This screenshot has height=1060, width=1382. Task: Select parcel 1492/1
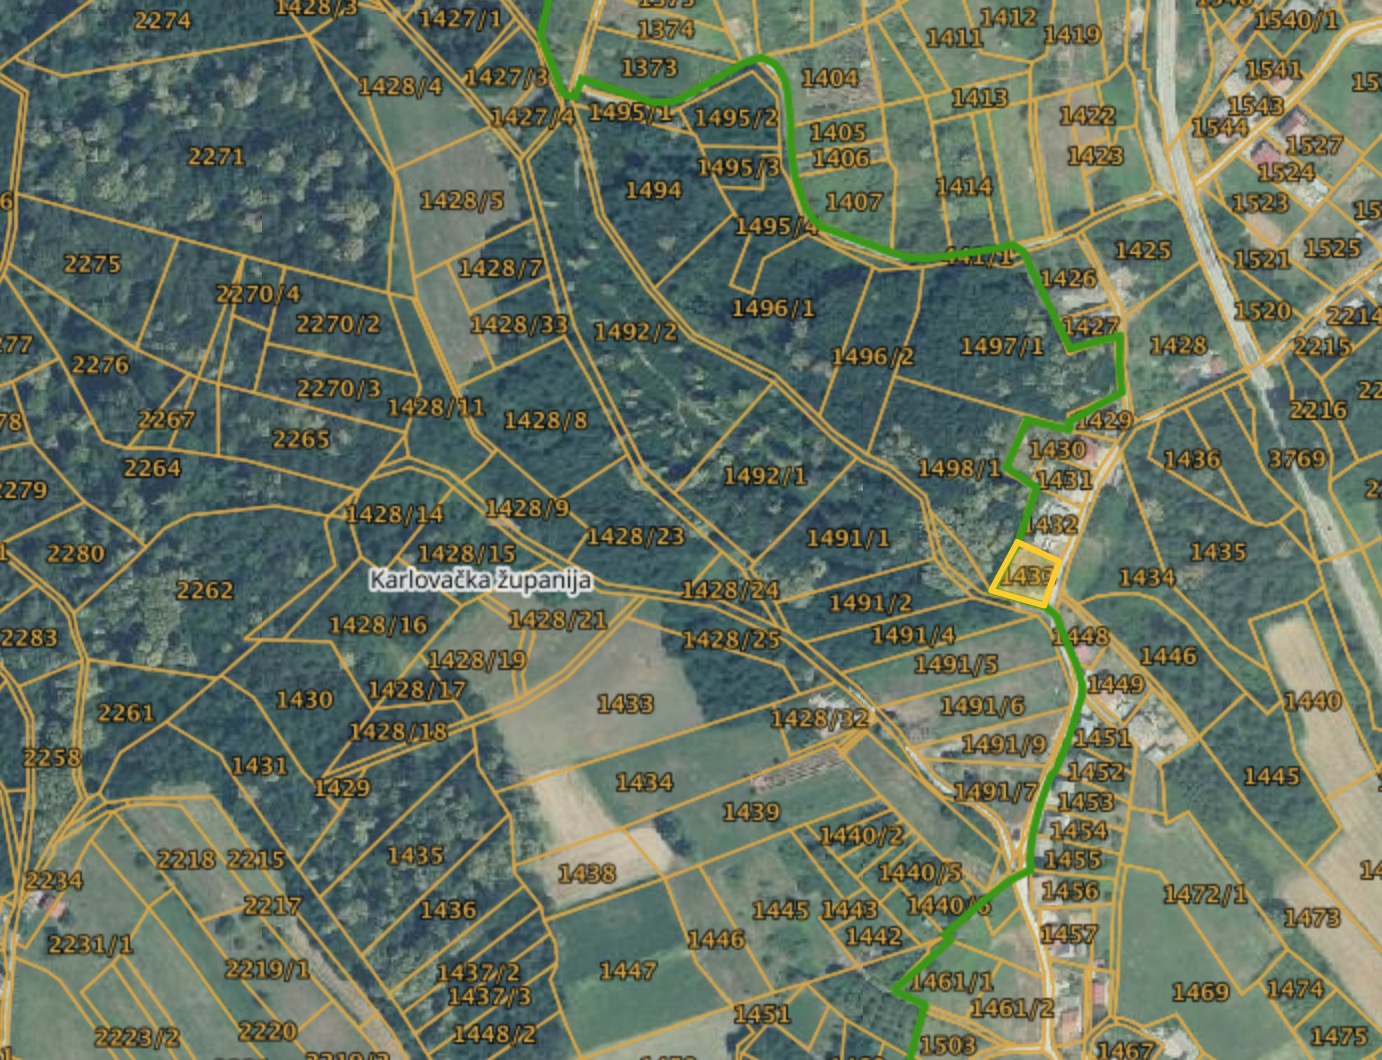765,475
